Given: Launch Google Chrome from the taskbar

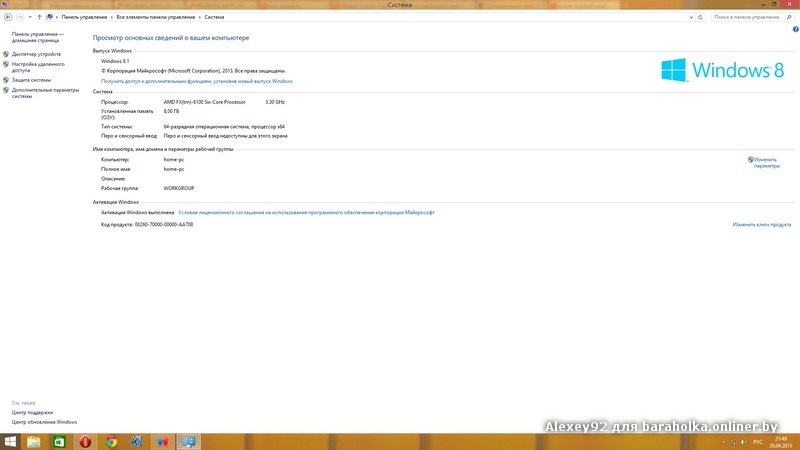Looking at the screenshot, I should point(111,441).
